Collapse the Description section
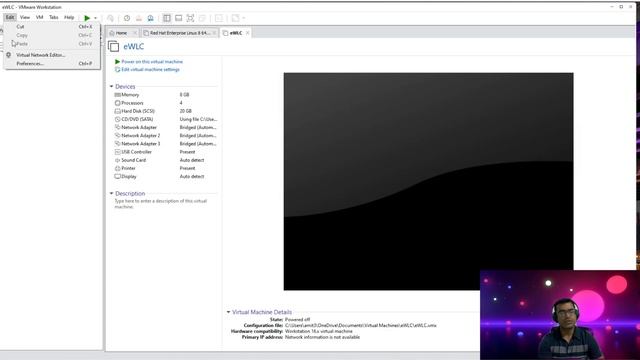Screen dimensions: 640x360 111,193
